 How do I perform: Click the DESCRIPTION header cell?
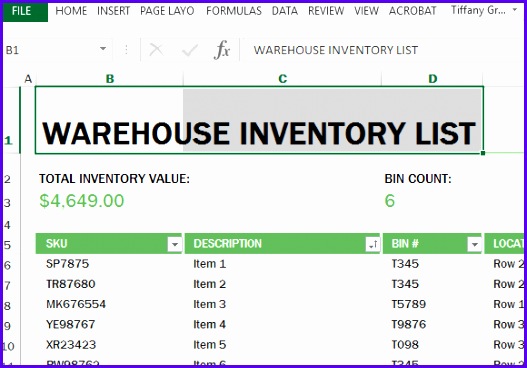point(282,244)
